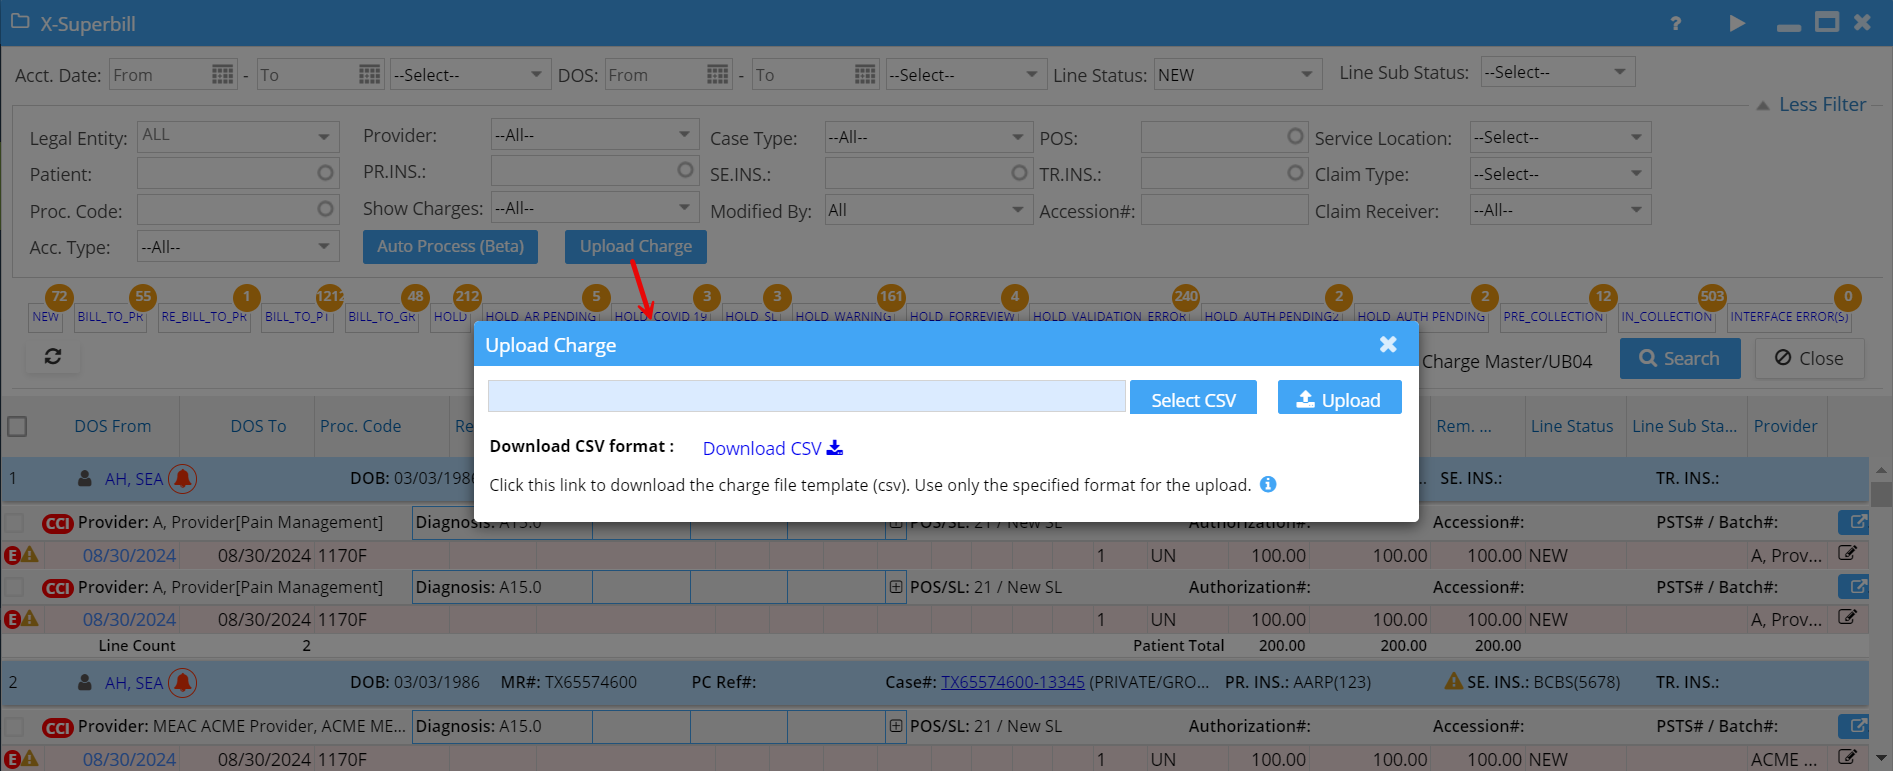The image size is (1893, 771).
Task: Click the Upload button in dialog
Action: tap(1339, 399)
